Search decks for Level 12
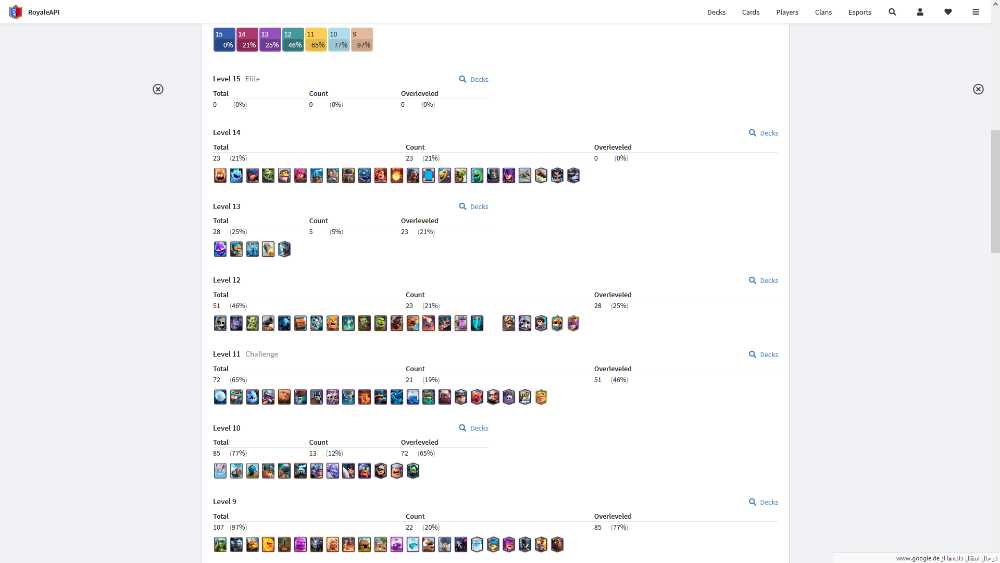This screenshot has height=563, width=1000. (763, 281)
